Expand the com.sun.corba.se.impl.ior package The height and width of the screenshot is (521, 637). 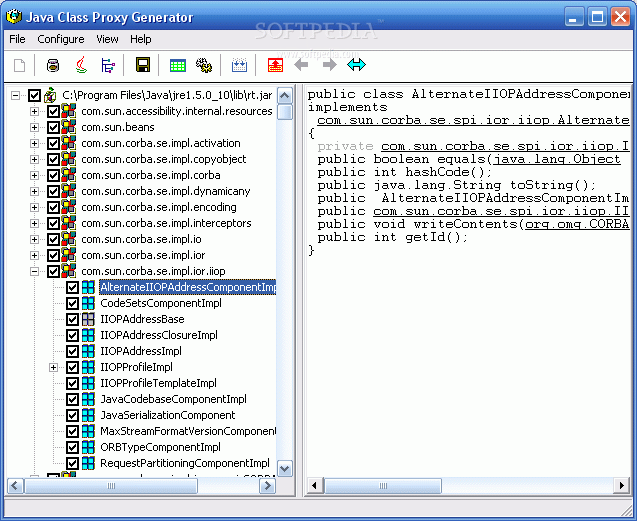click(35, 255)
